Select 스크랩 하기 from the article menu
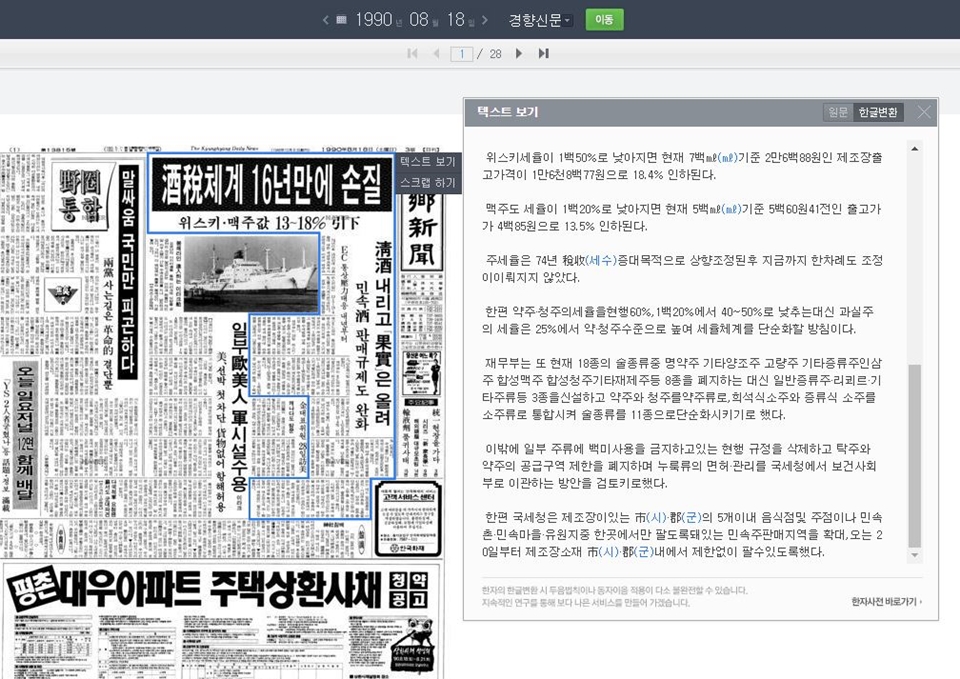The width and height of the screenshot is (960, 679). pyautogui.click(x=429, y=182)
